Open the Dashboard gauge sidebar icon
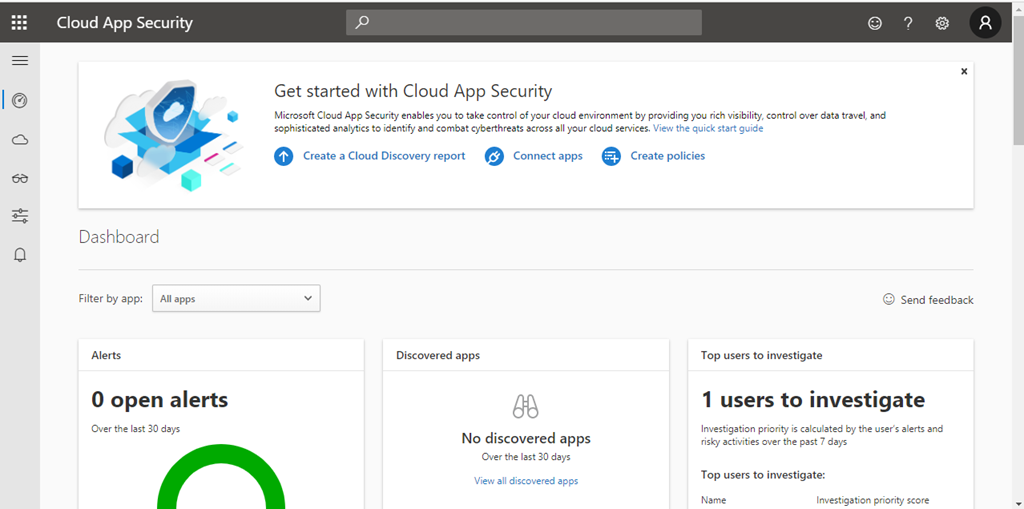Image resolution: width=1024 pixels, height=509 pixels. 19,100
